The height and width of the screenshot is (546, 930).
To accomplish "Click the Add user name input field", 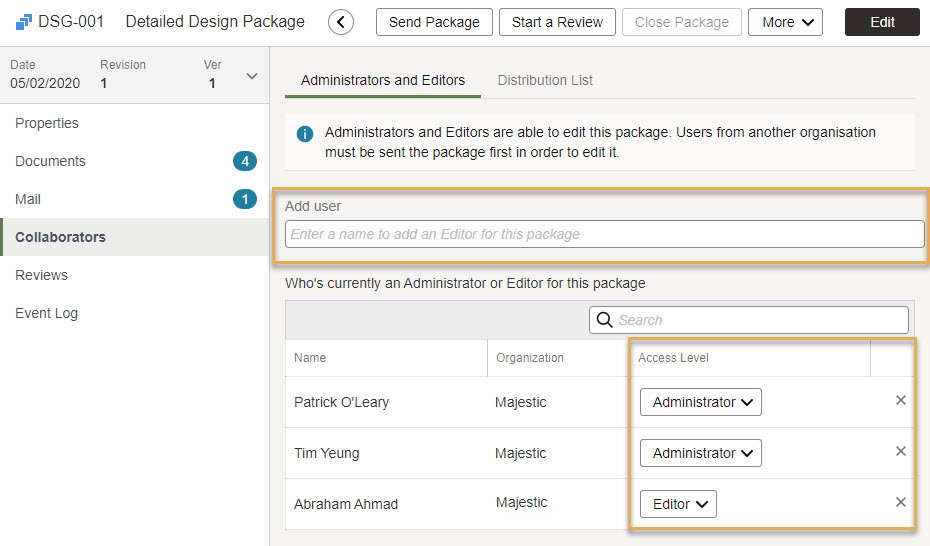I will click(604, 234).
